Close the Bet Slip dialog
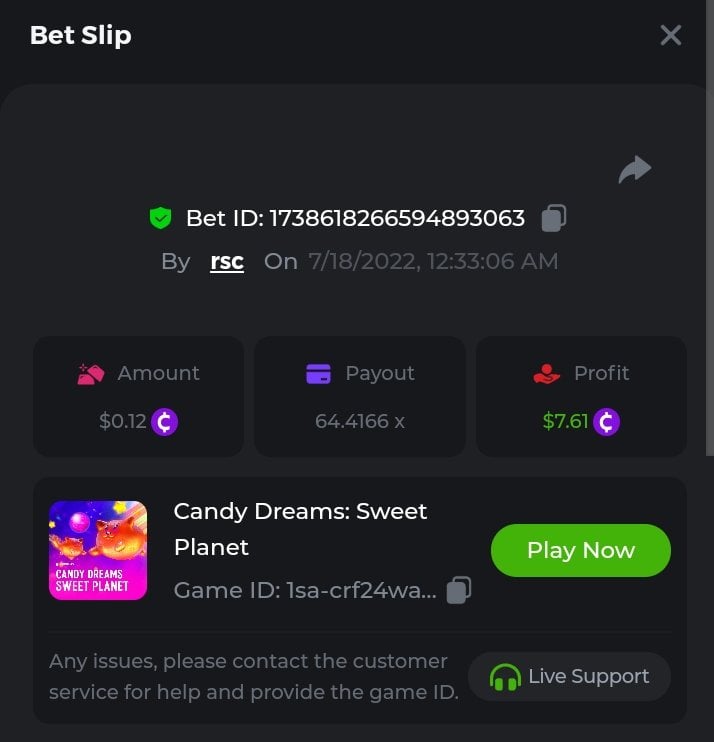Viewport: 714px width, 742px height. tap(670, 35)
